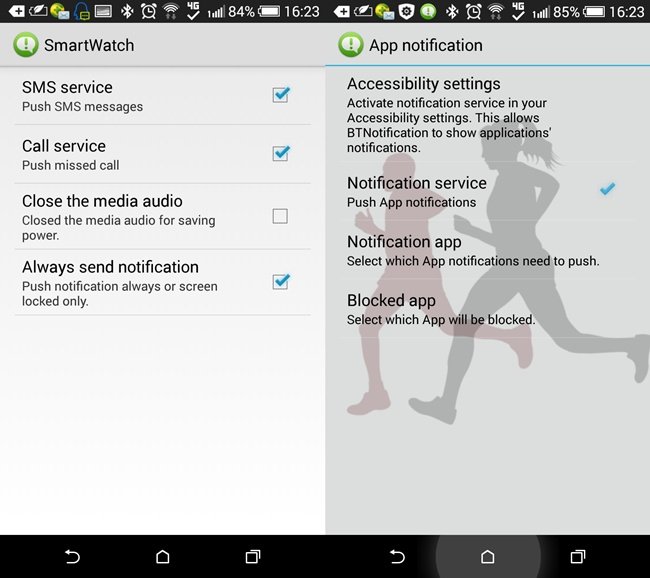Tap the SmartWatch title text
The width and height of the screenshot is (650, 578).
[x=89, y=46]
